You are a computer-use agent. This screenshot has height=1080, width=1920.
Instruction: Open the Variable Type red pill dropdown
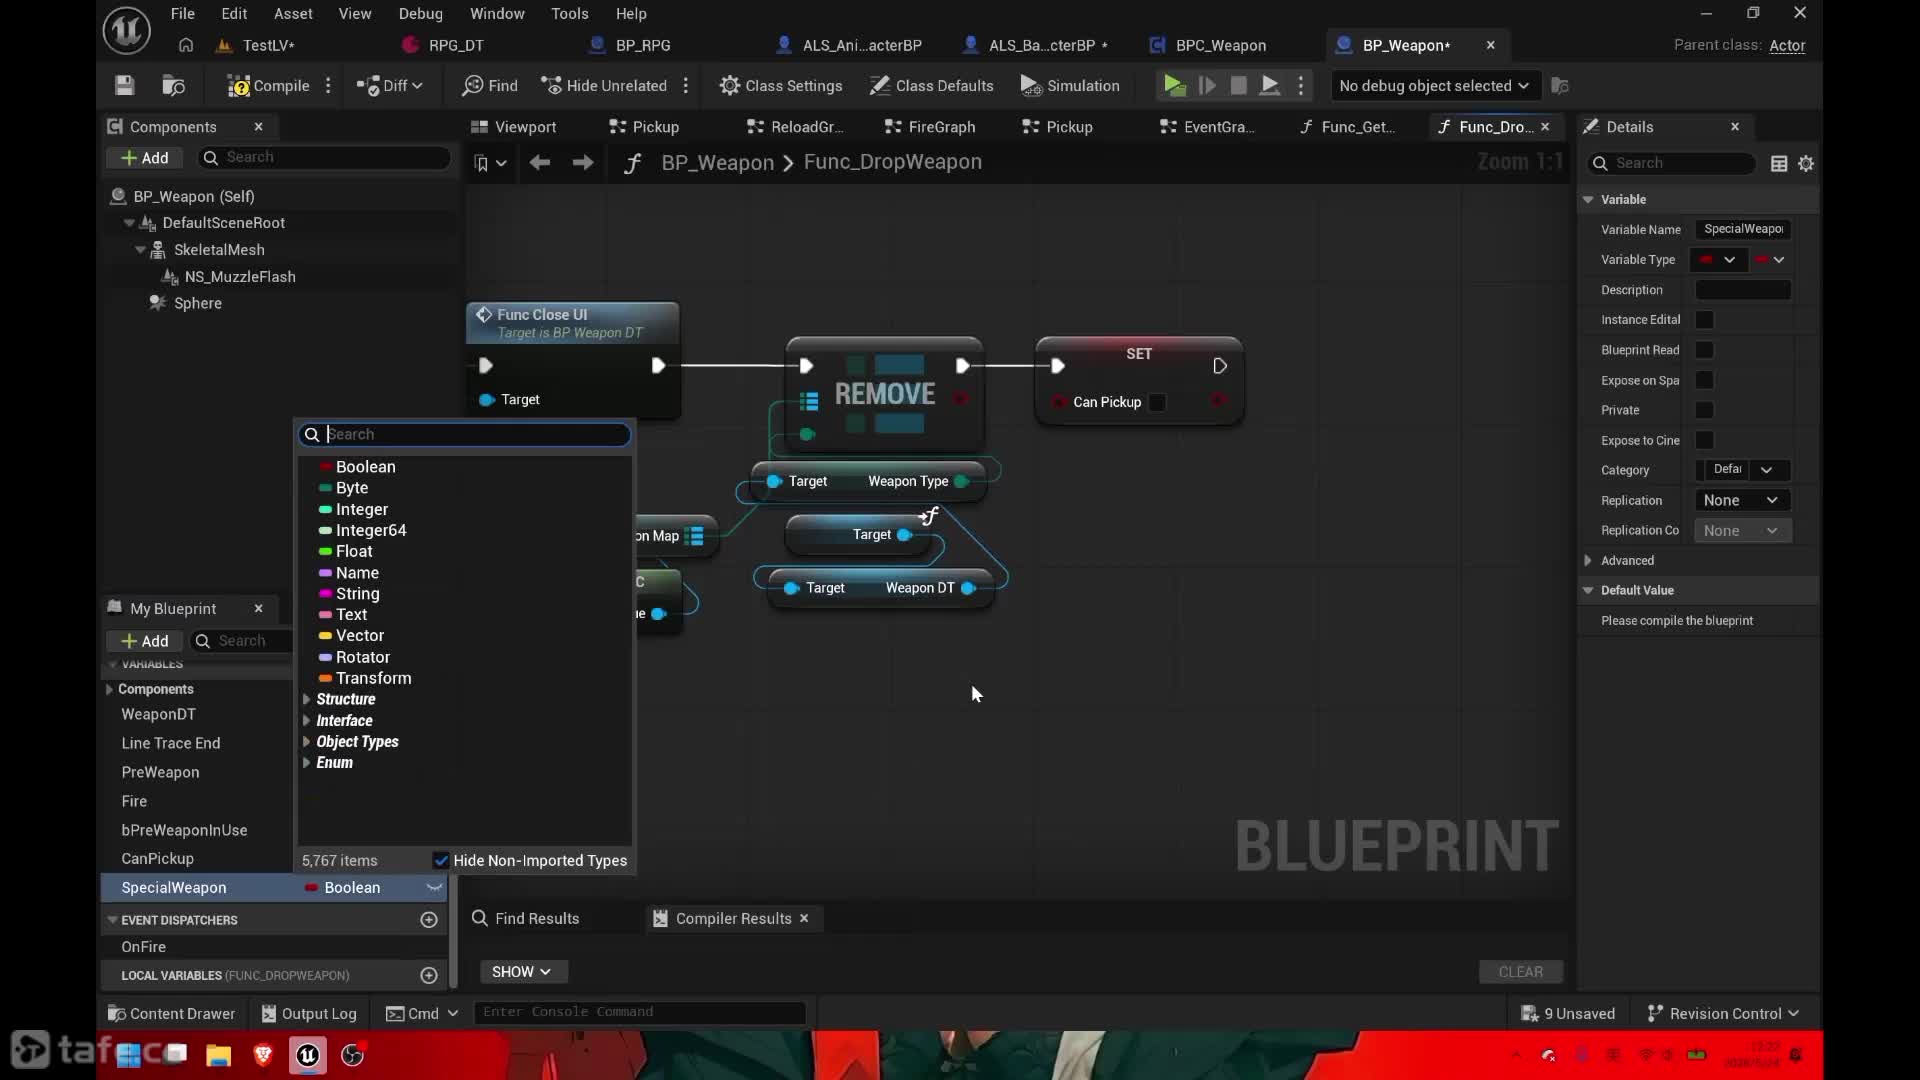(1718, 260)
